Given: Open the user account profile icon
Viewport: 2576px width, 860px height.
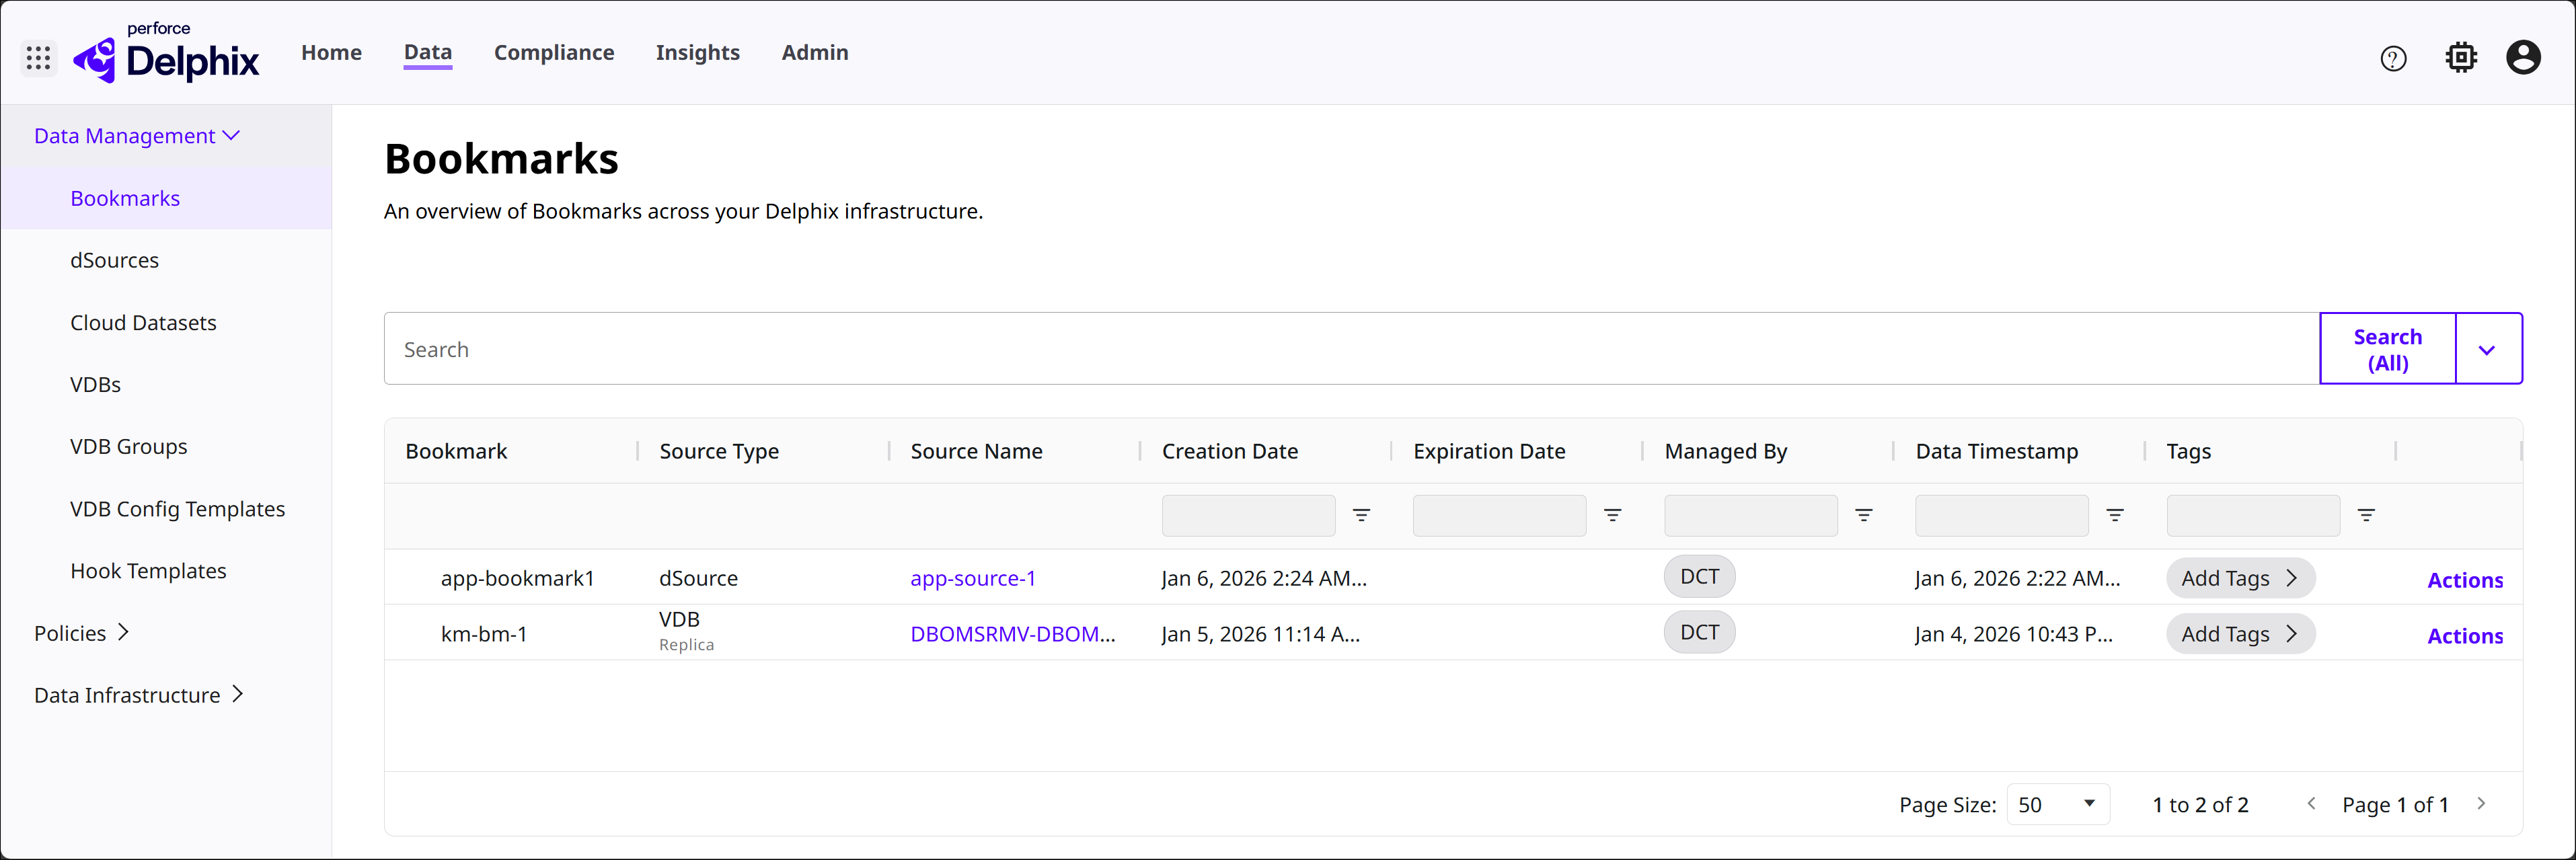Looking at the screenshot, I should pos(2523,58).
